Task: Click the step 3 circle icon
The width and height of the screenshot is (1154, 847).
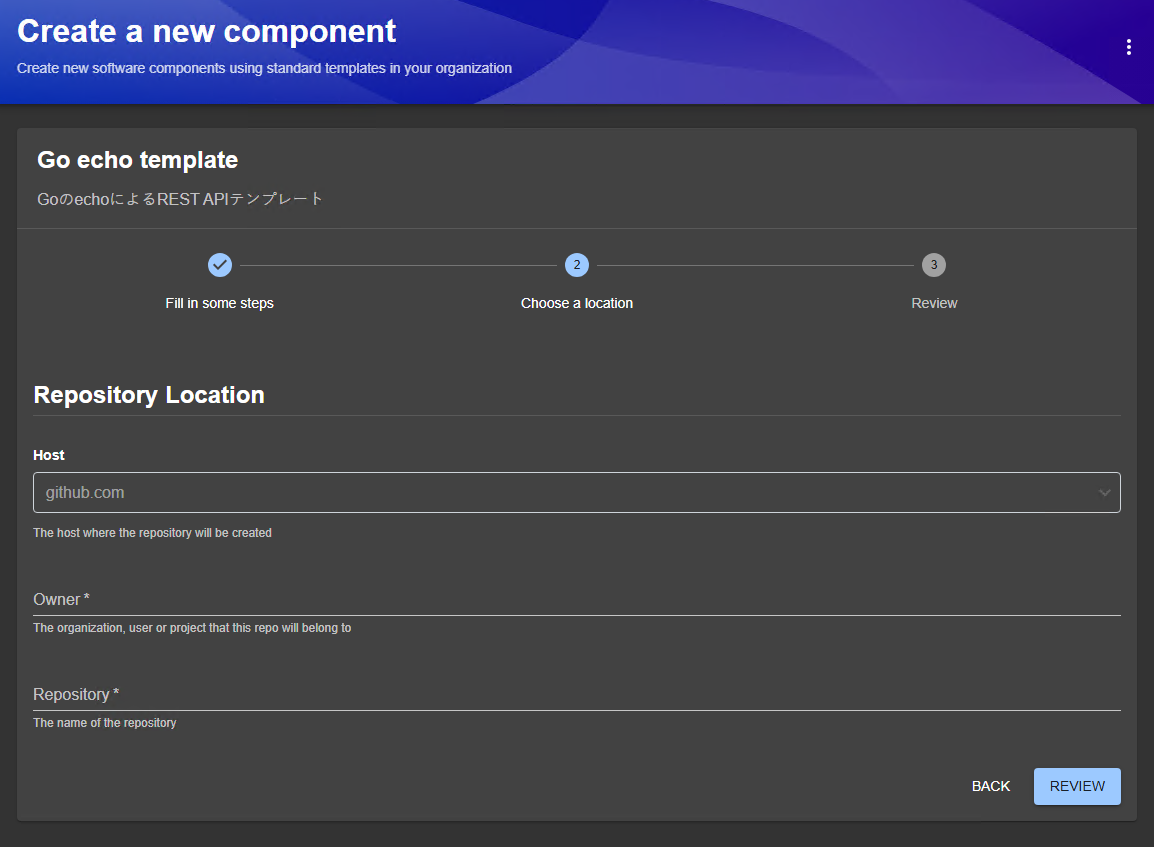Action: click(934, 265)
